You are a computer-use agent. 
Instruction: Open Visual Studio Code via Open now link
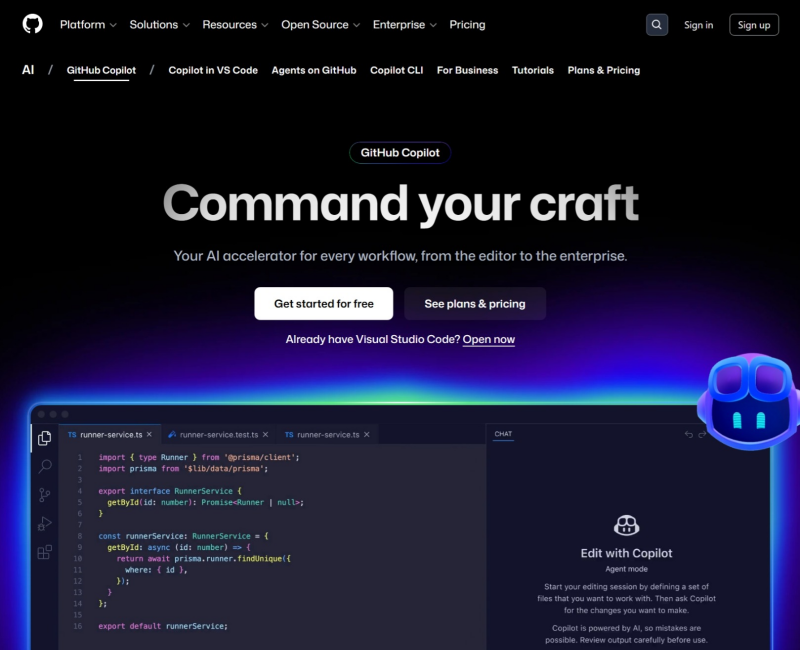click(x=489, y=339)
